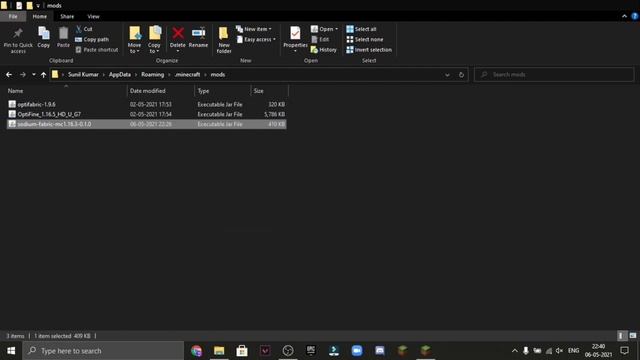Go back to previous folder
640x360 pixels.
(x=9, y=75)
